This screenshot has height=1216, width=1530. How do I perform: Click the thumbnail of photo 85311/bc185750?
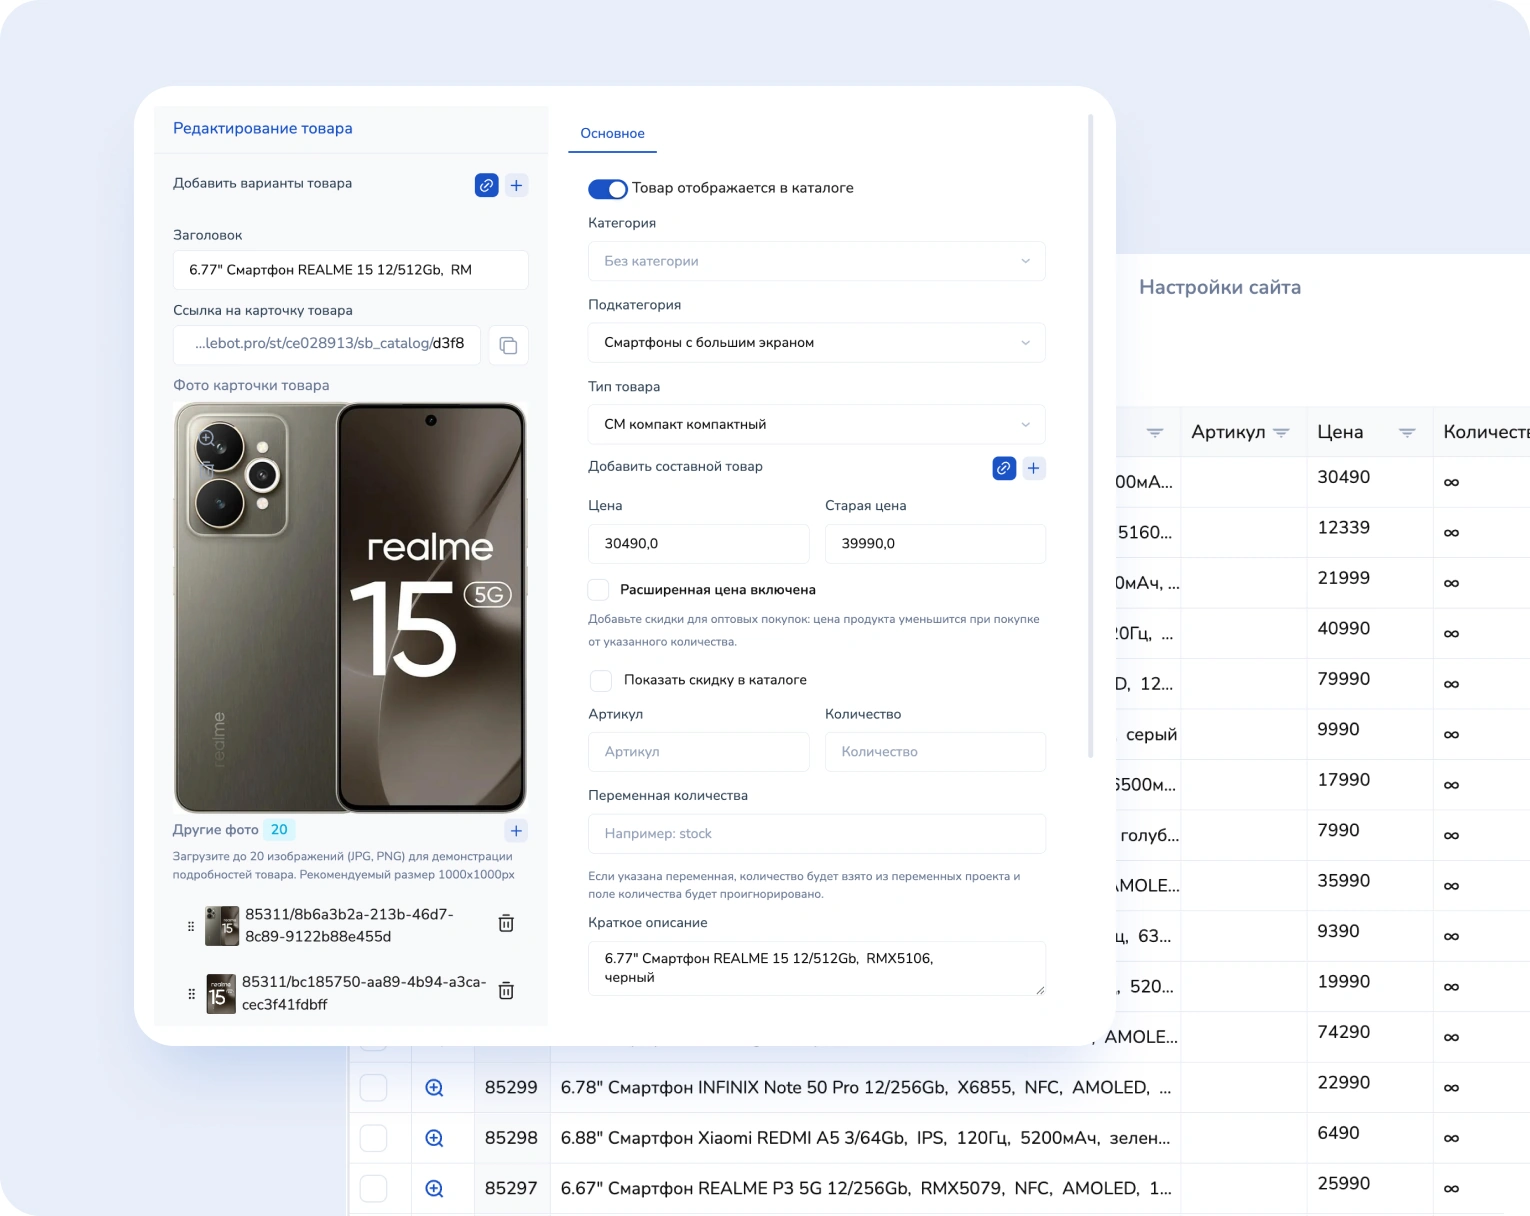coord(221,994)
